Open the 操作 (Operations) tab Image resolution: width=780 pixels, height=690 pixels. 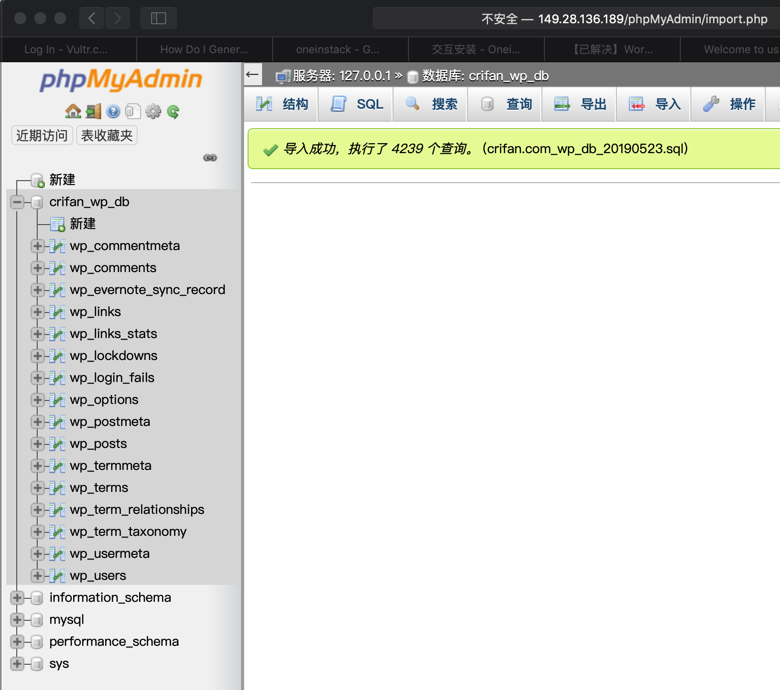click(728, 104)
